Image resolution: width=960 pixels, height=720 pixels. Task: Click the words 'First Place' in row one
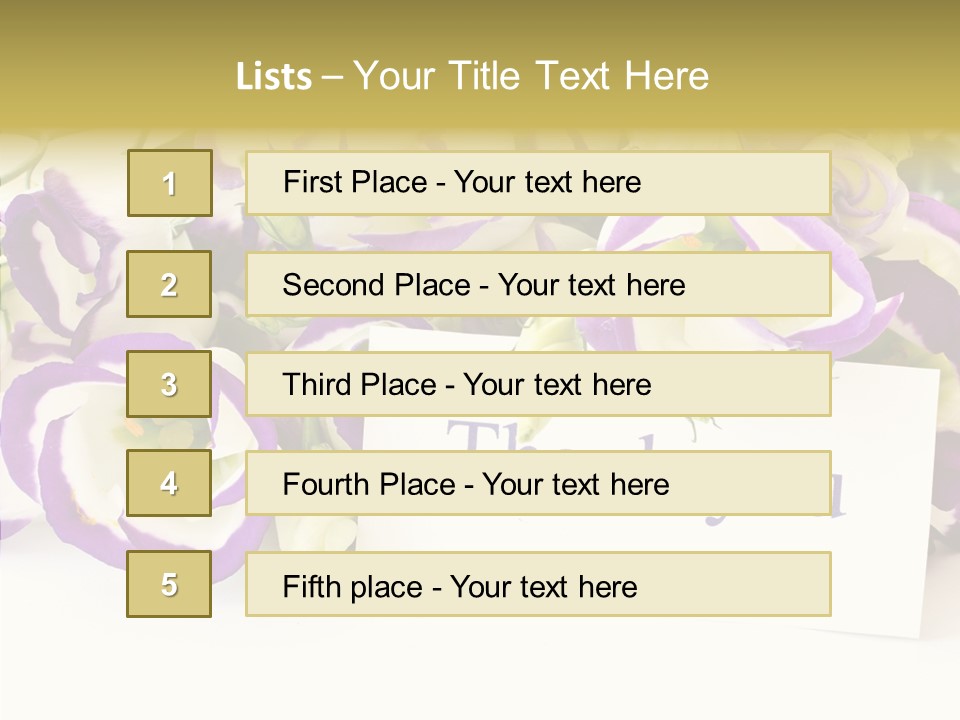[x=355, y=182]
